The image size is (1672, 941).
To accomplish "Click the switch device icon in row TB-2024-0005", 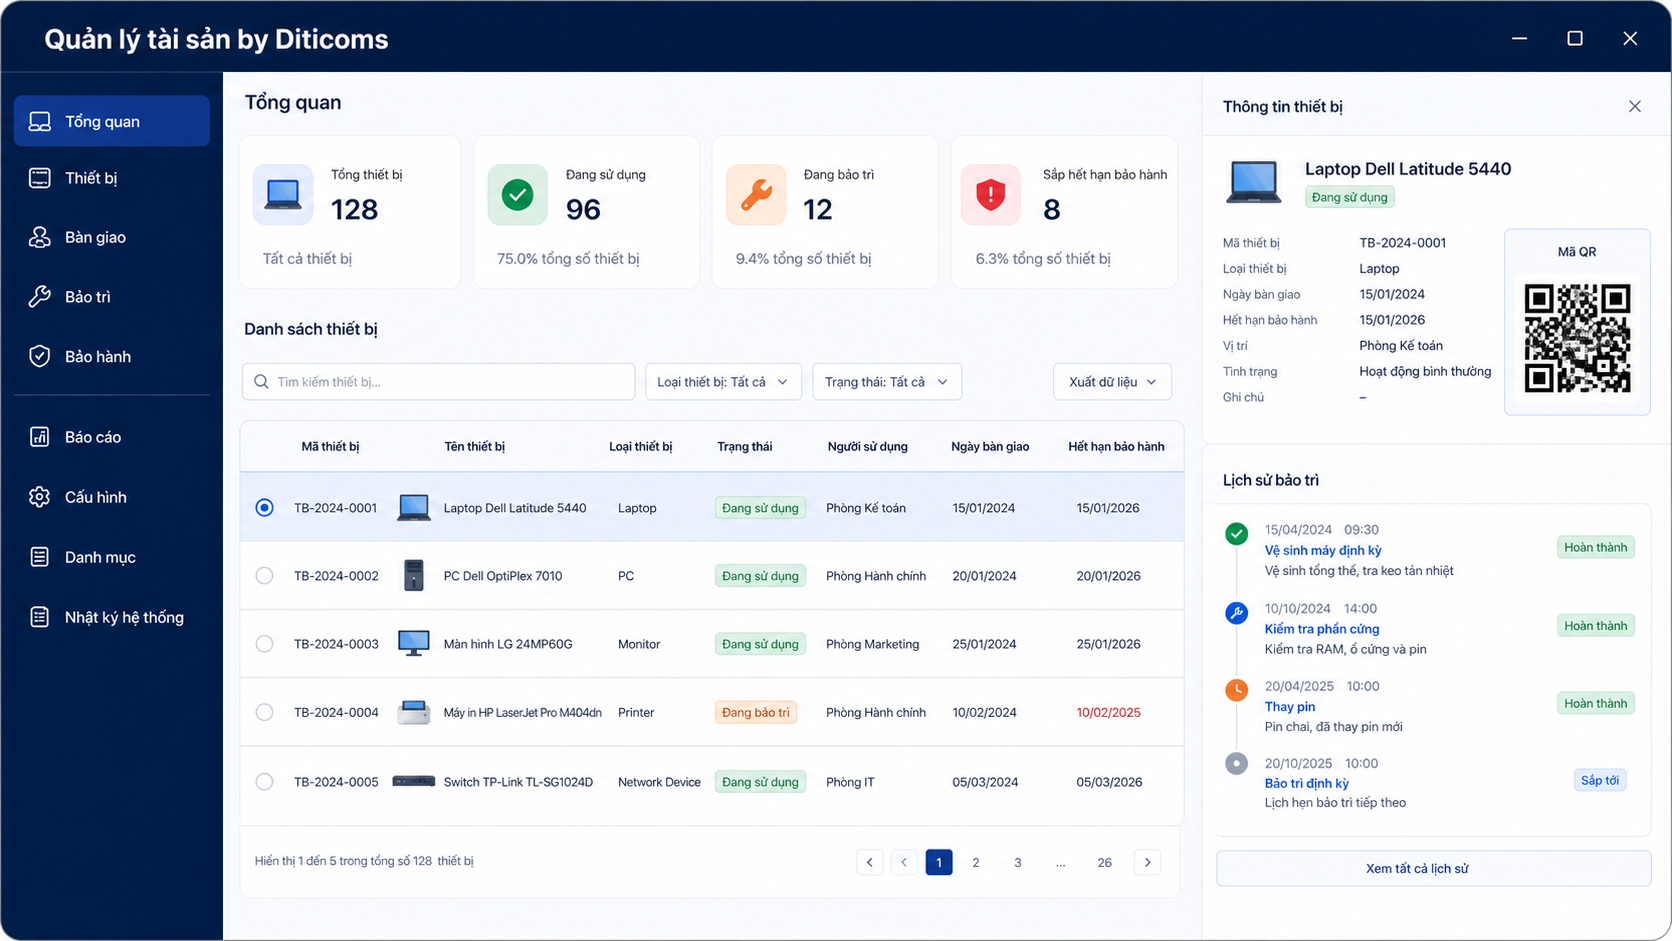I will (x=414, y=781).
